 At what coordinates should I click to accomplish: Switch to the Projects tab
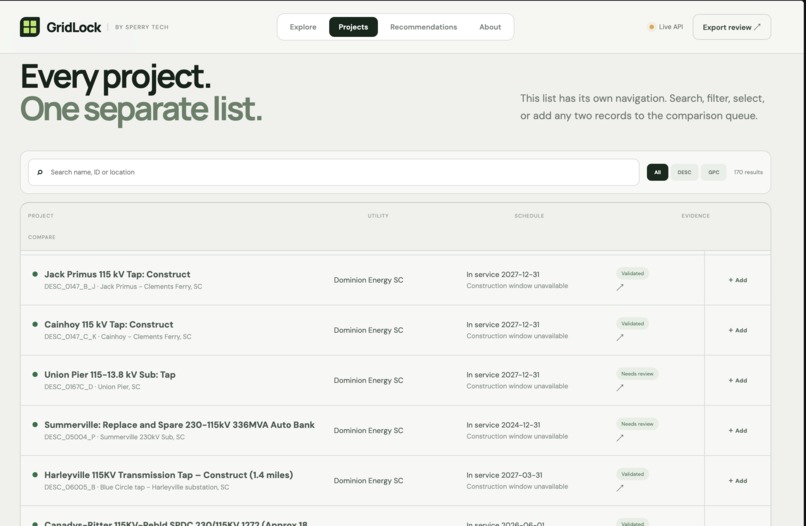[x=353, y=27]
